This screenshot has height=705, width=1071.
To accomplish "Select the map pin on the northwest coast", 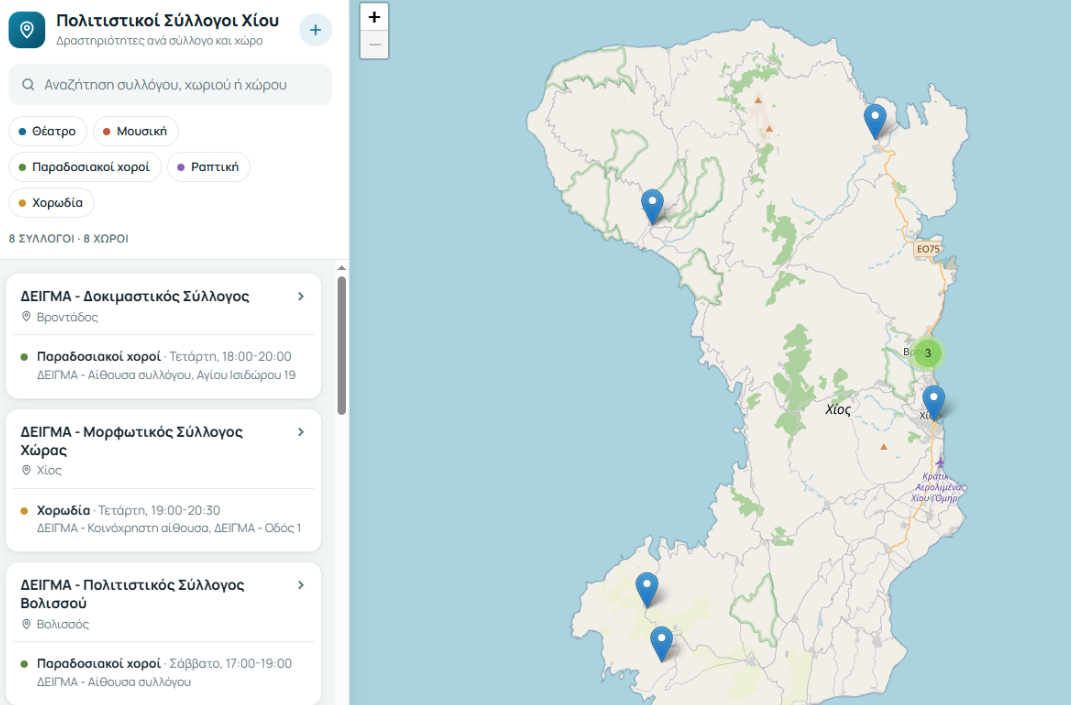I will pyautogui.click(x=652, y=206).
